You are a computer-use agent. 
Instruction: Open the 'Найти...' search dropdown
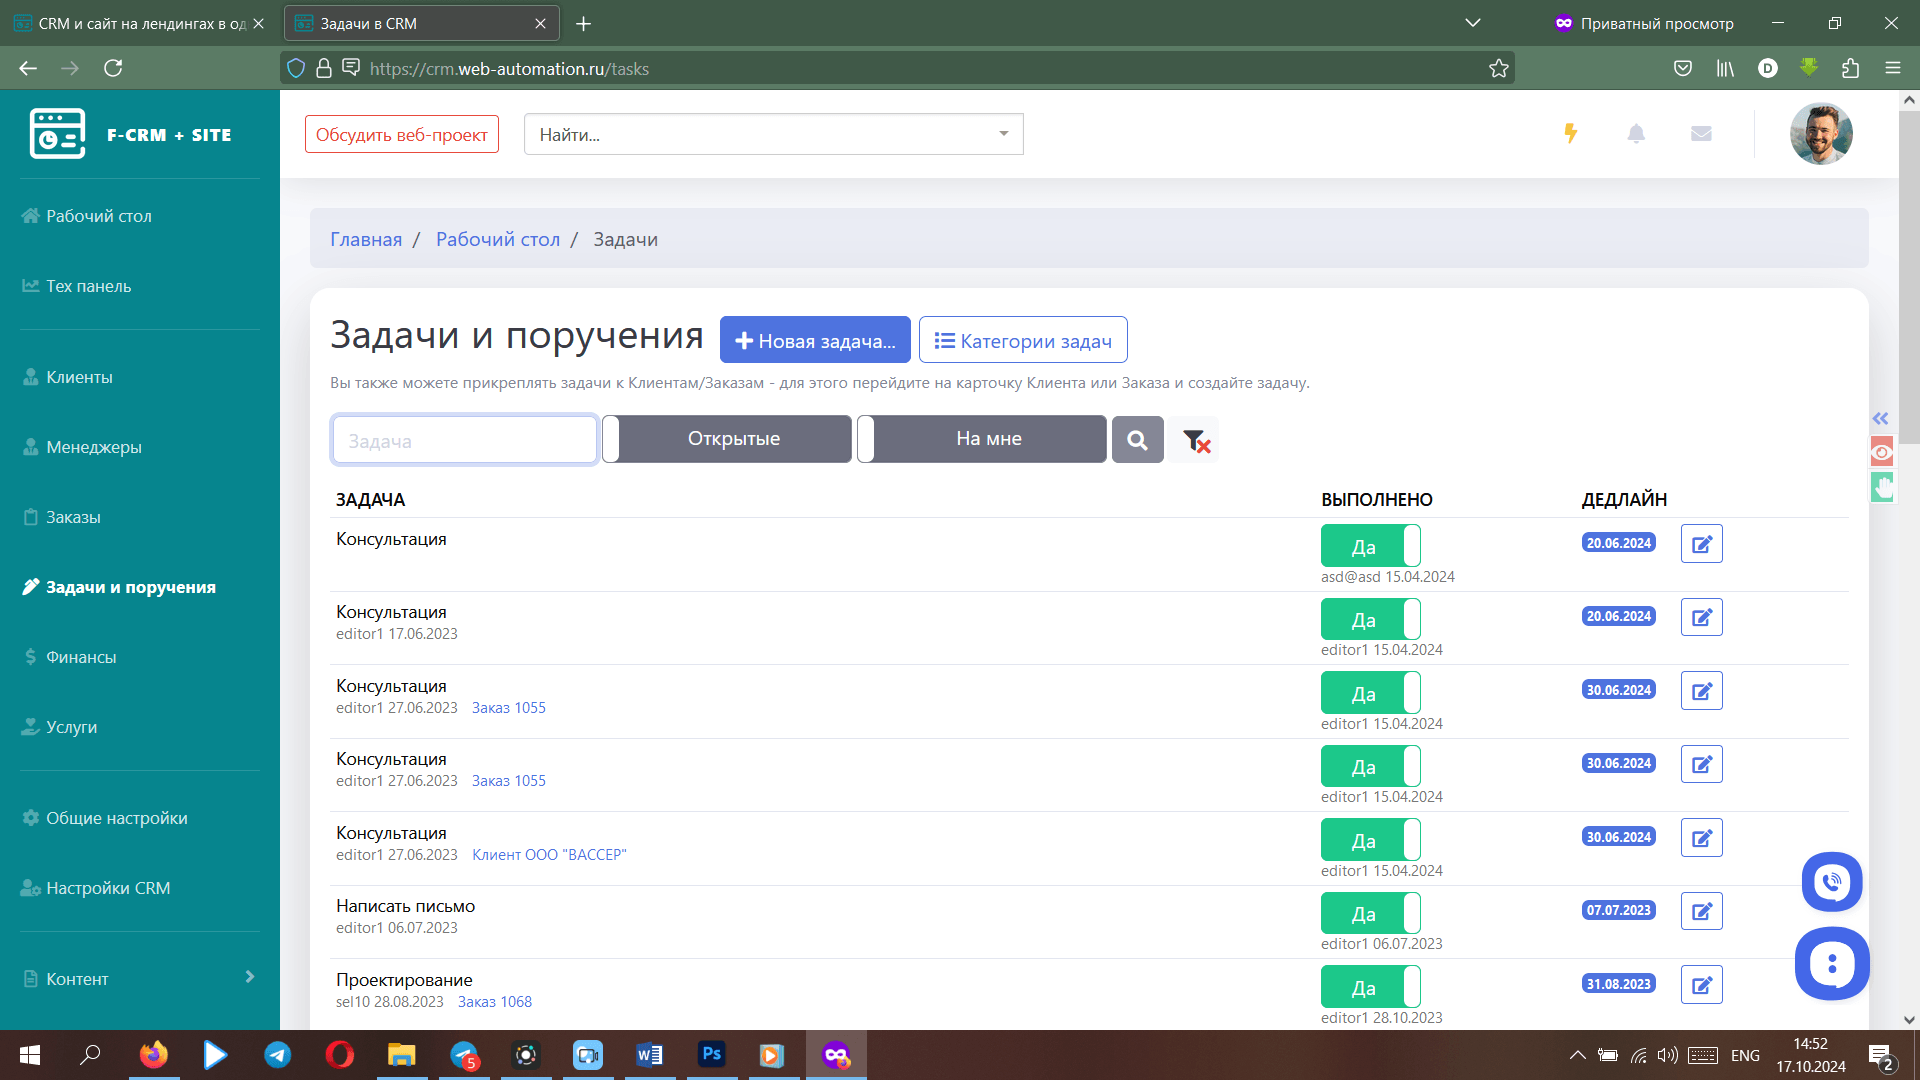[x=773, y=134]
